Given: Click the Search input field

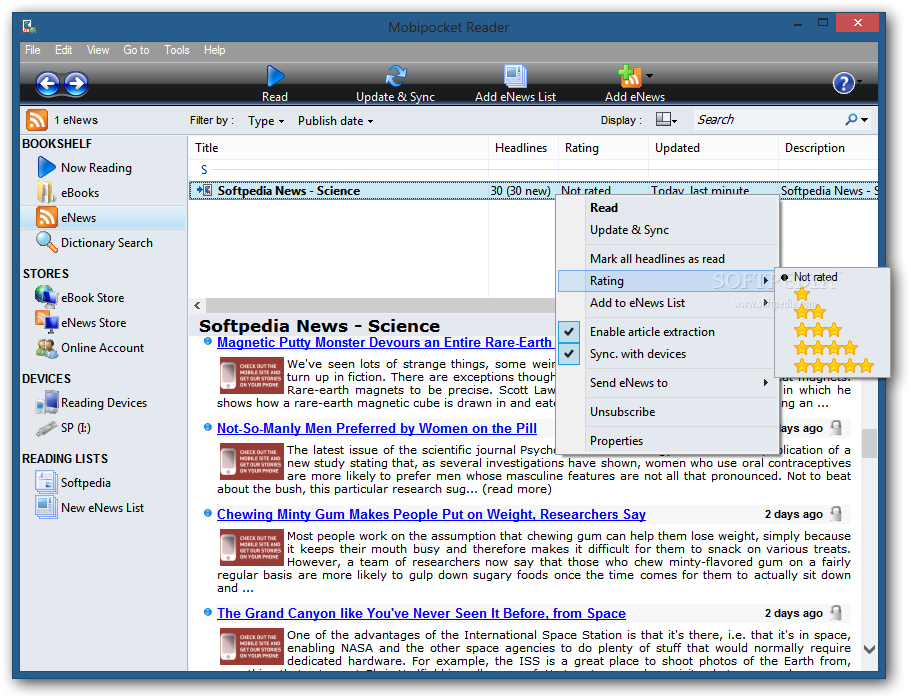Looking at the screenshot, I should click(767, 120).
